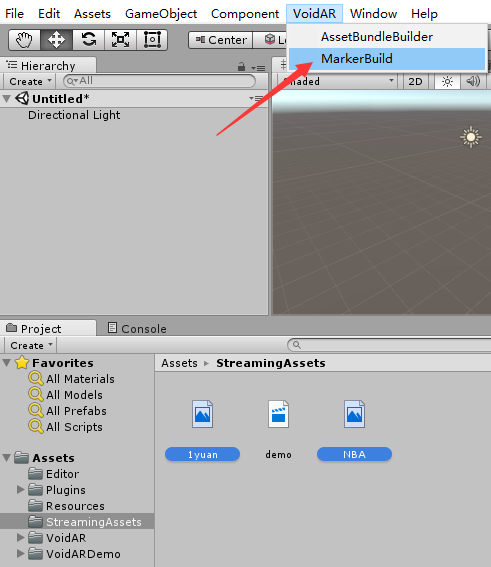Click the Project search field
Image resolution: width=491 pixels, height=567 pixels.
point(389,345)
